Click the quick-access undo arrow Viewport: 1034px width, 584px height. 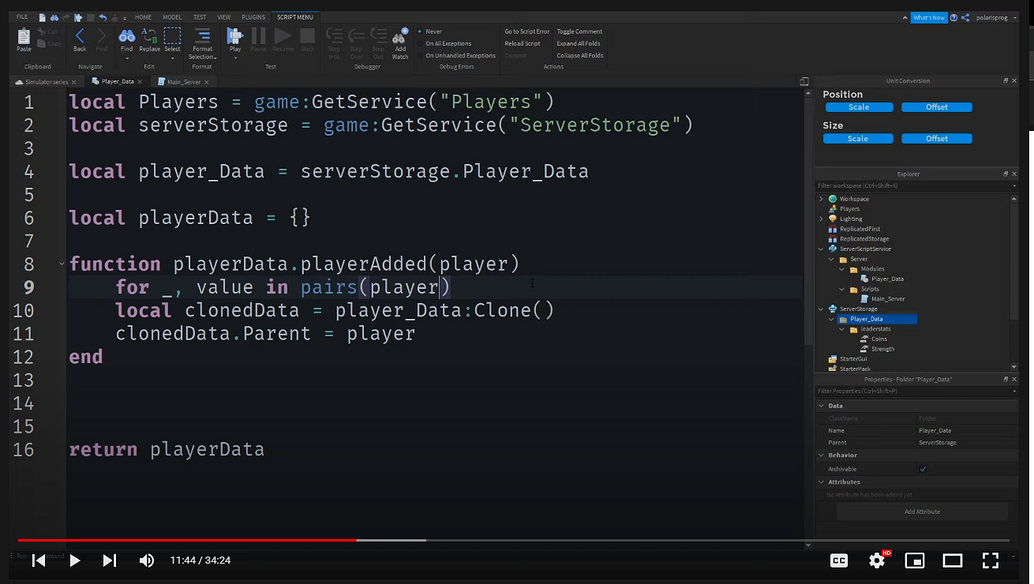pyautogui.click(x=103, y=17)
